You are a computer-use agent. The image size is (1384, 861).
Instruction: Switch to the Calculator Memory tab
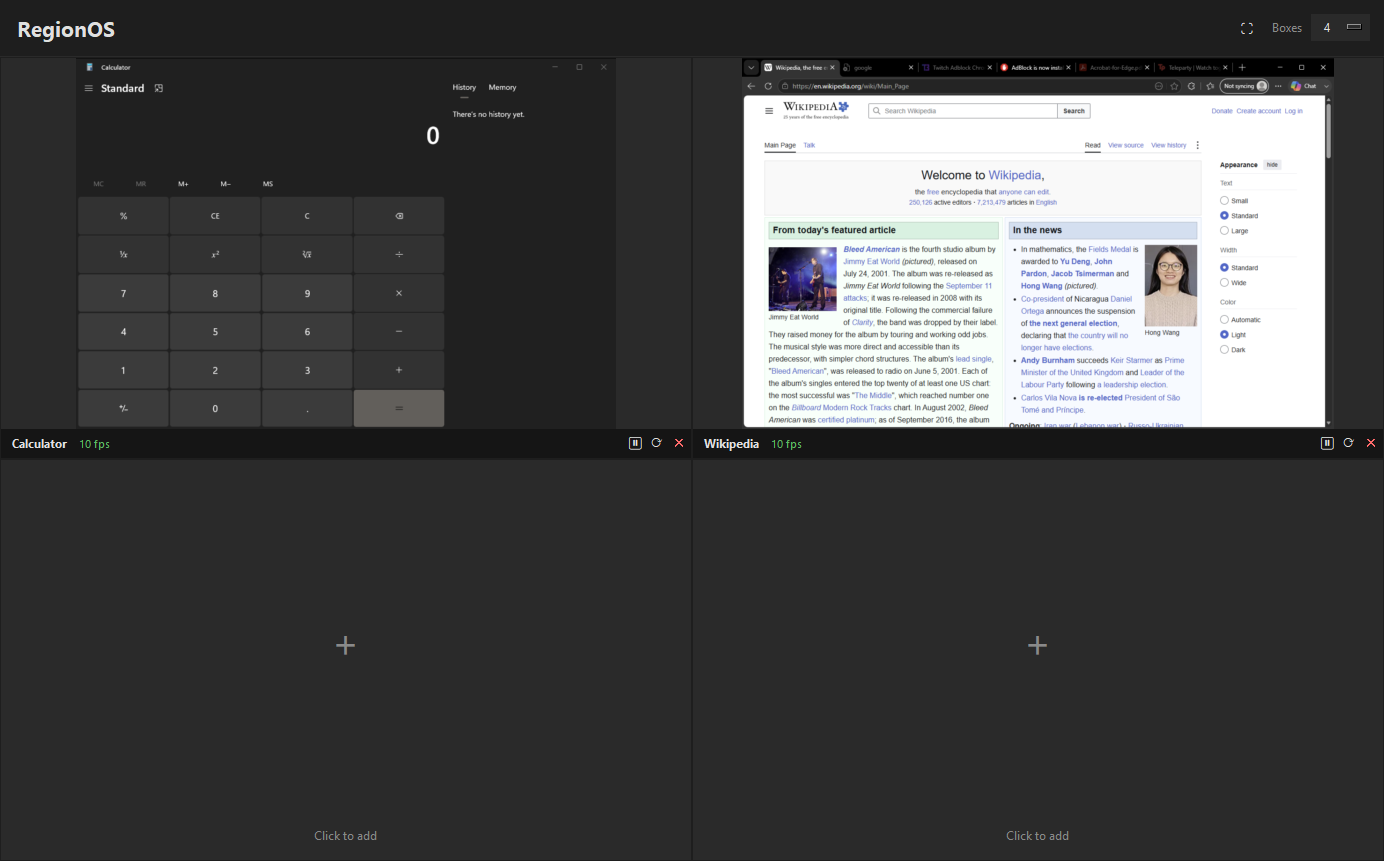[502, 88]
